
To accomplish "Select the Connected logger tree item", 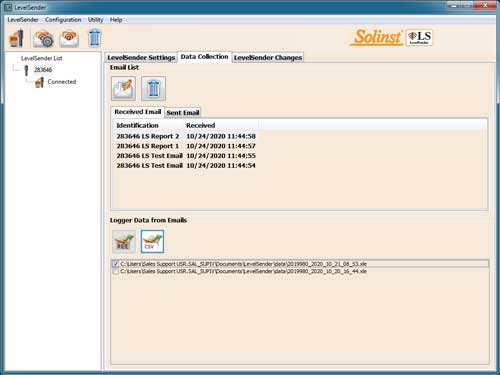I will click(x=62, y=82).
